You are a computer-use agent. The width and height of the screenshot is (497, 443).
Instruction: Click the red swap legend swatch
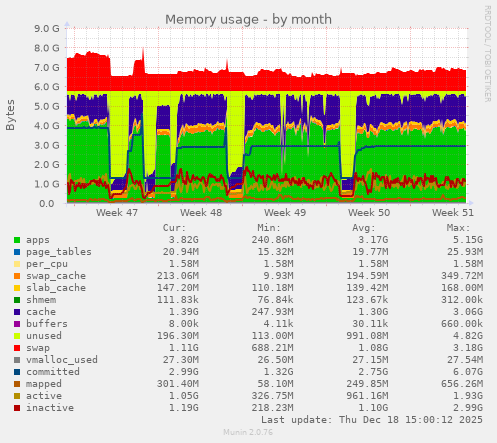17,348
